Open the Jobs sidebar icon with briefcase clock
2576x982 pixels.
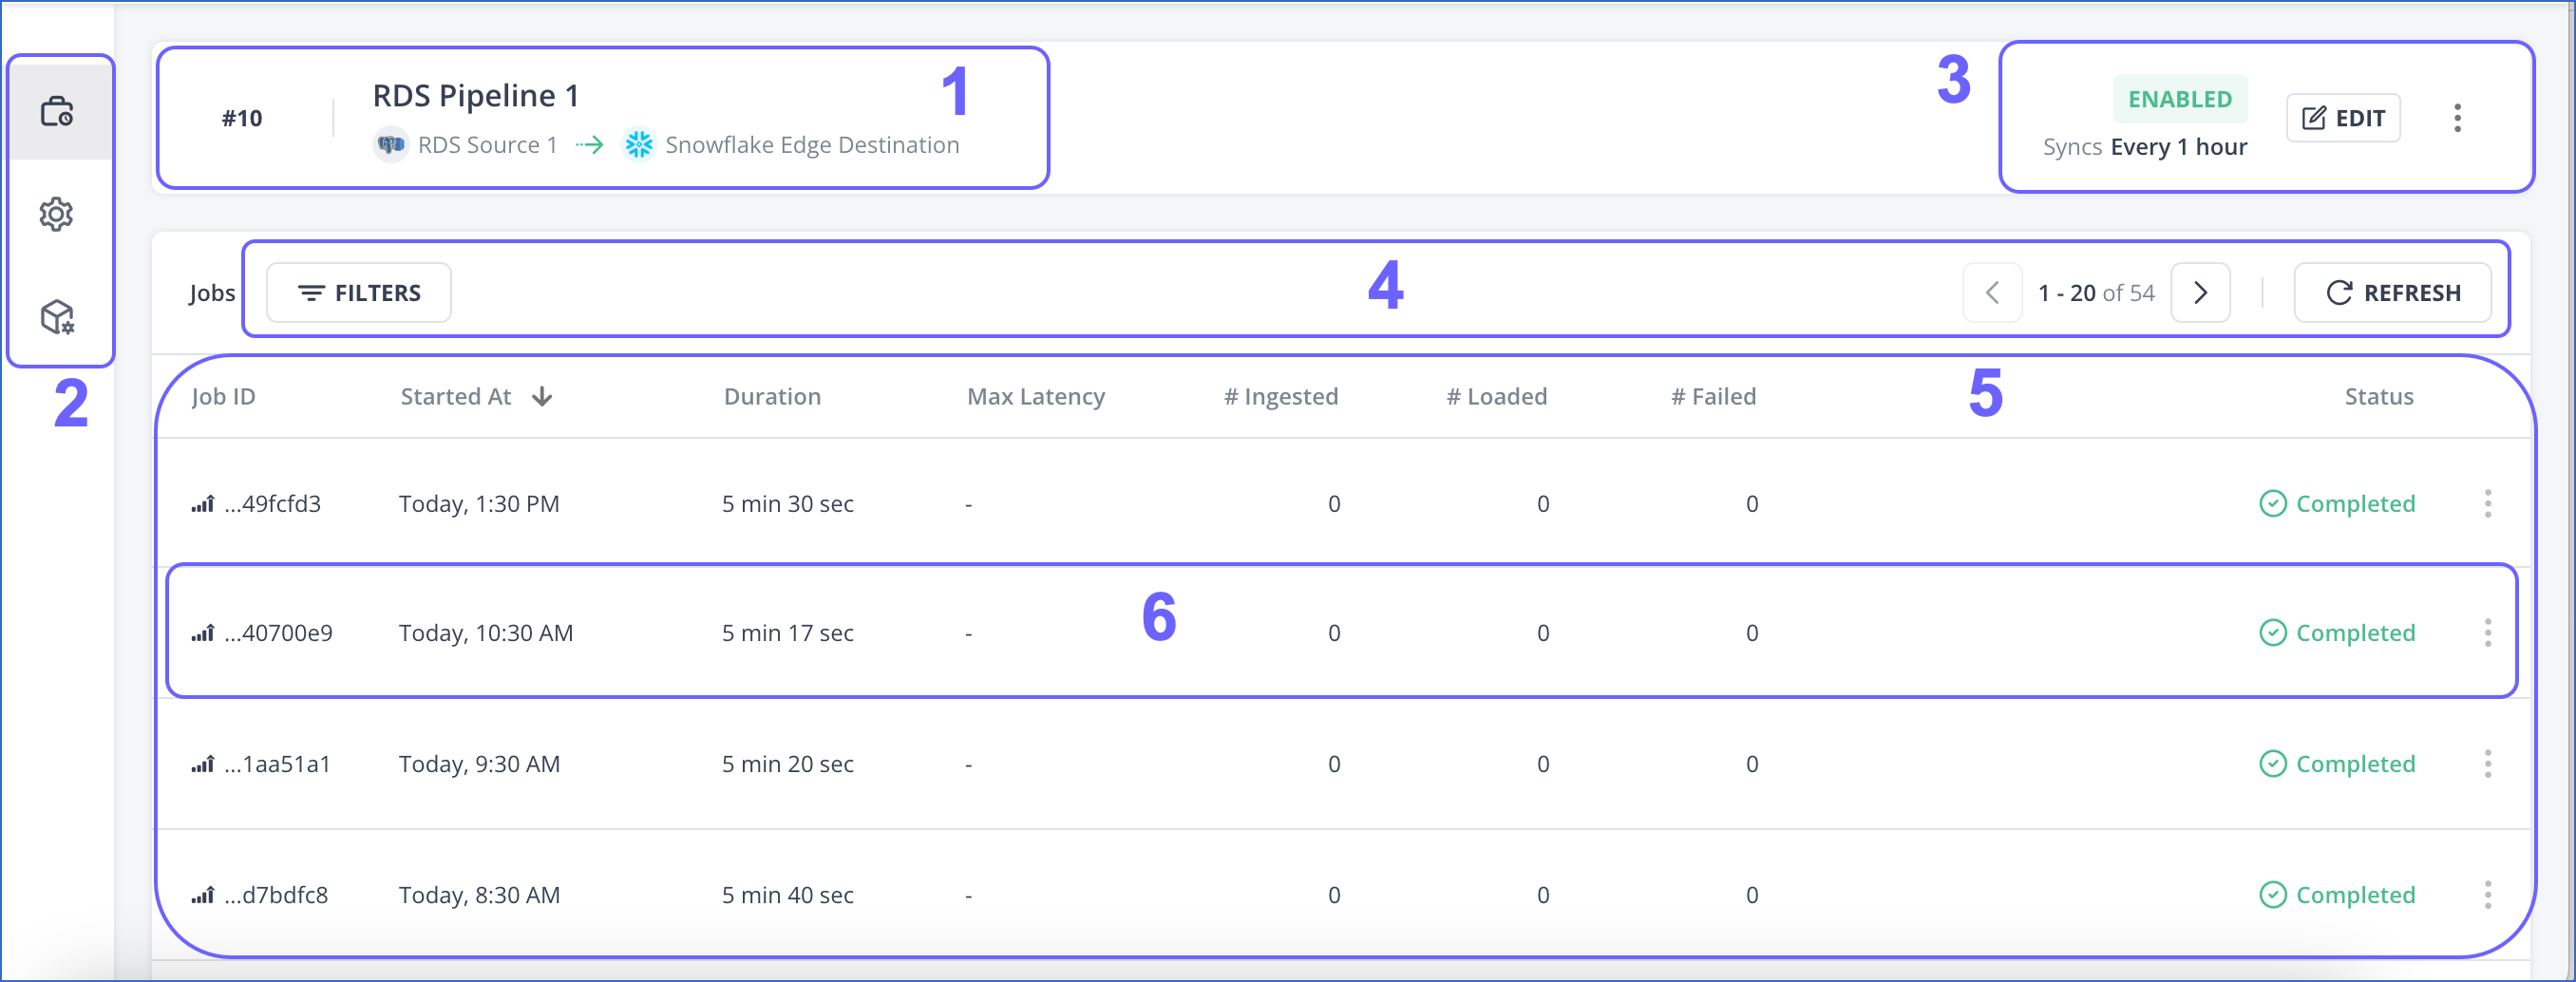click(57, 111)
